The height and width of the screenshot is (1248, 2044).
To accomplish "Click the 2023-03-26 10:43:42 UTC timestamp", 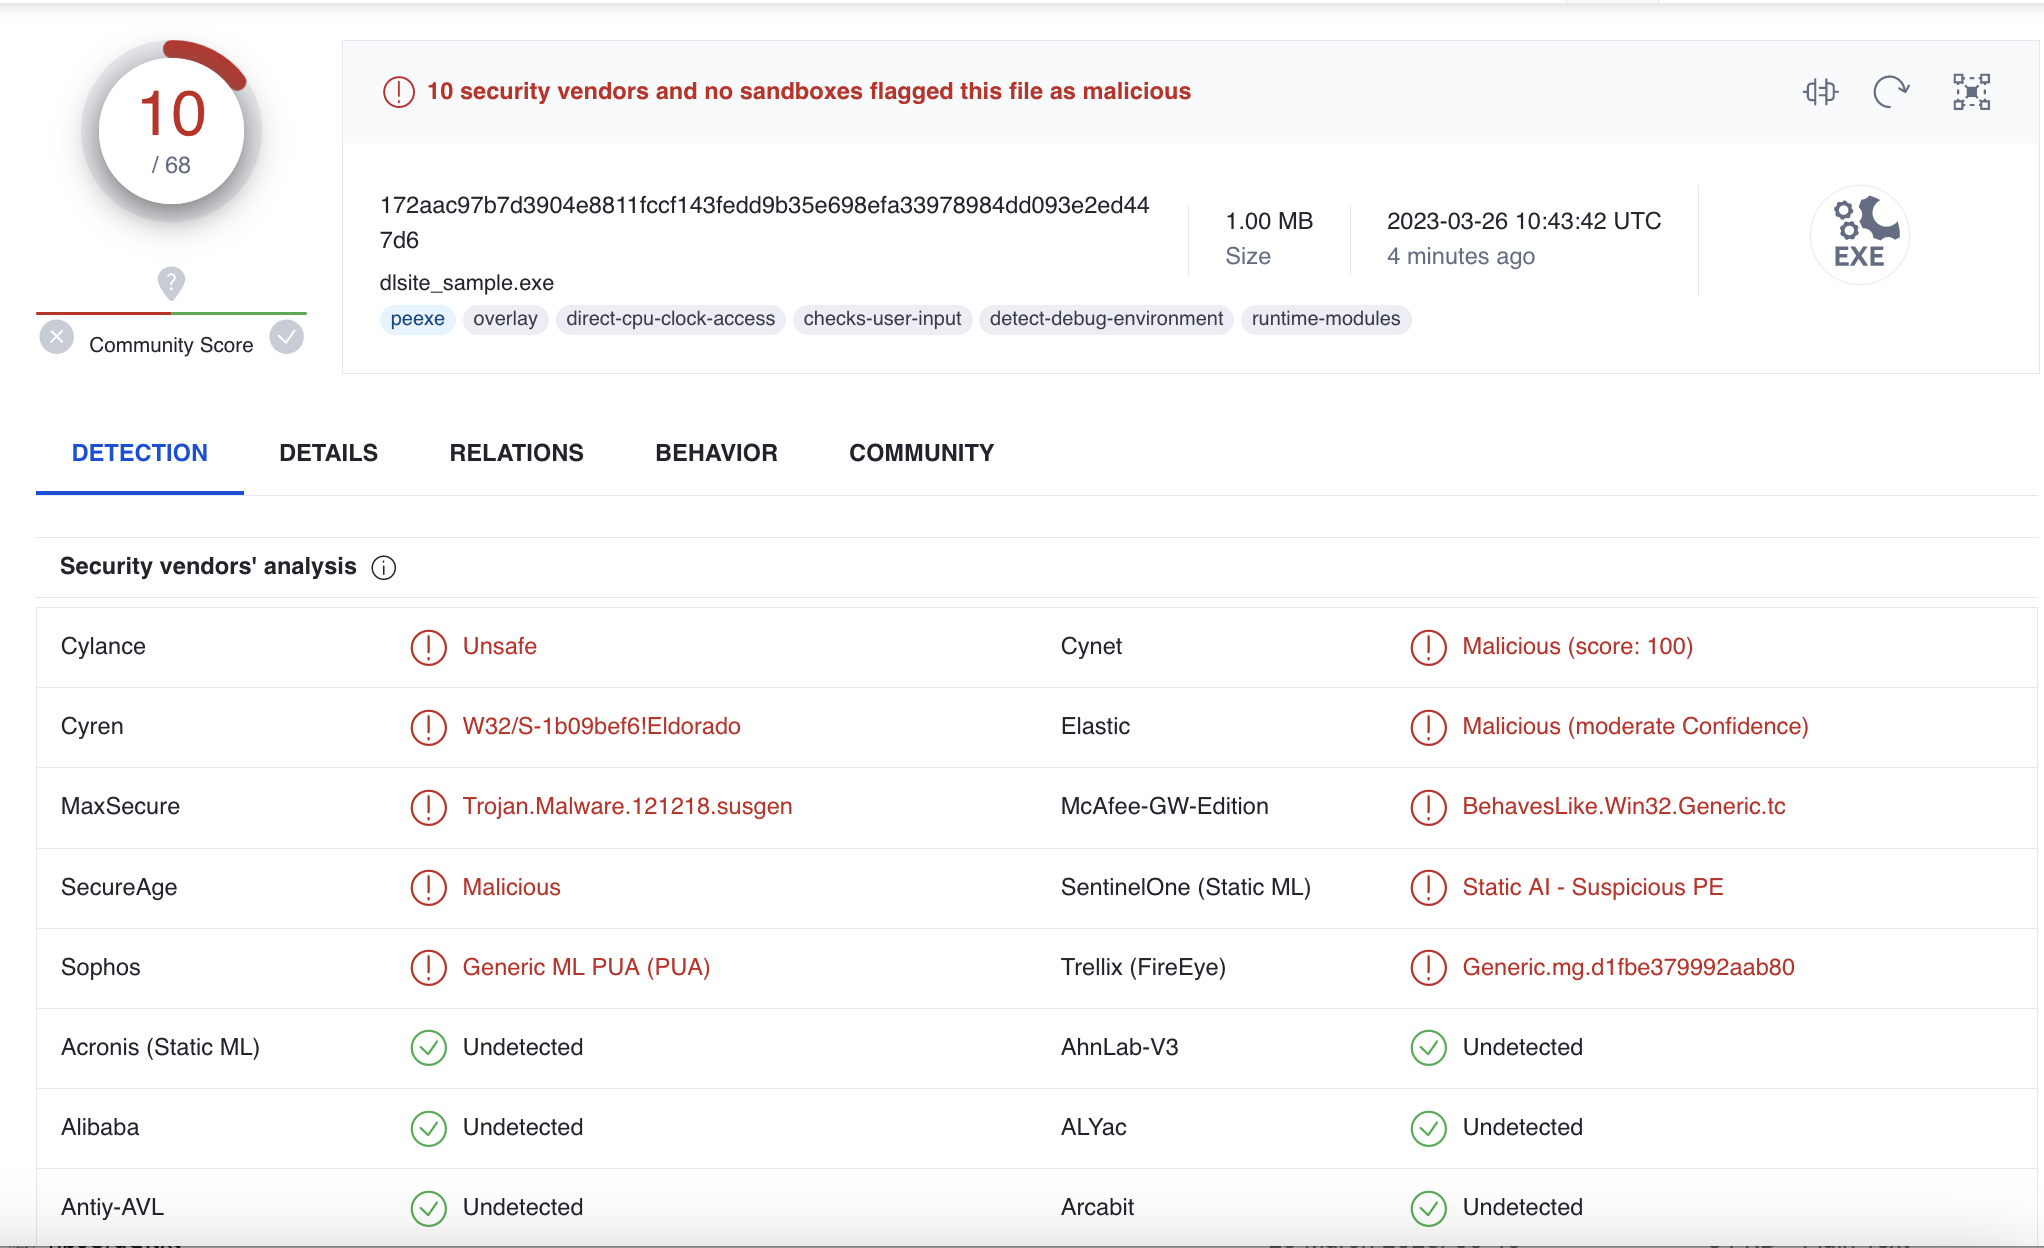I will pos(1523,221).
